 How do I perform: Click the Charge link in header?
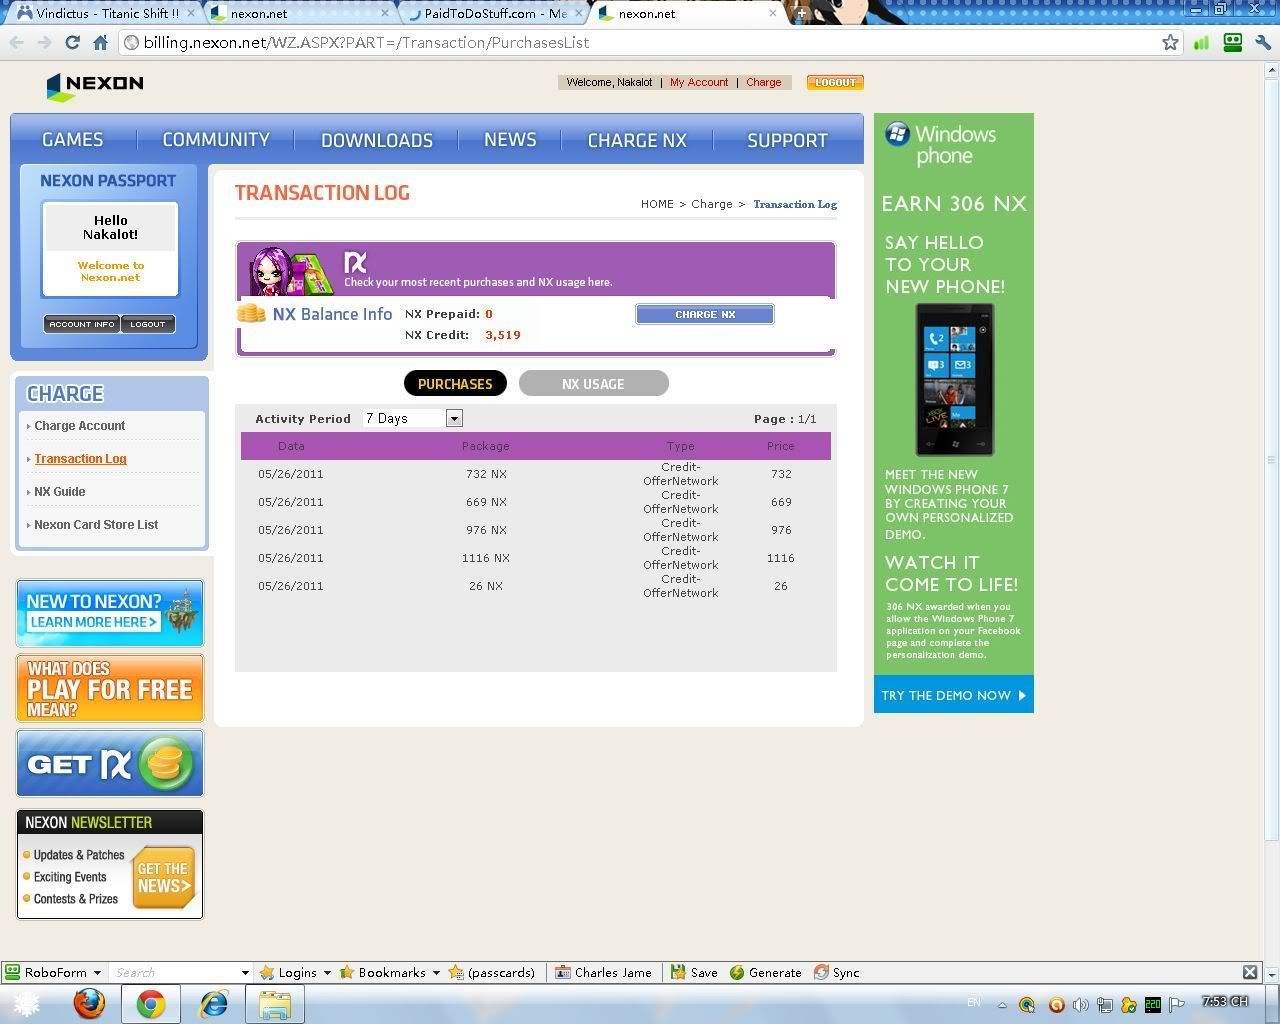(763, 82)
